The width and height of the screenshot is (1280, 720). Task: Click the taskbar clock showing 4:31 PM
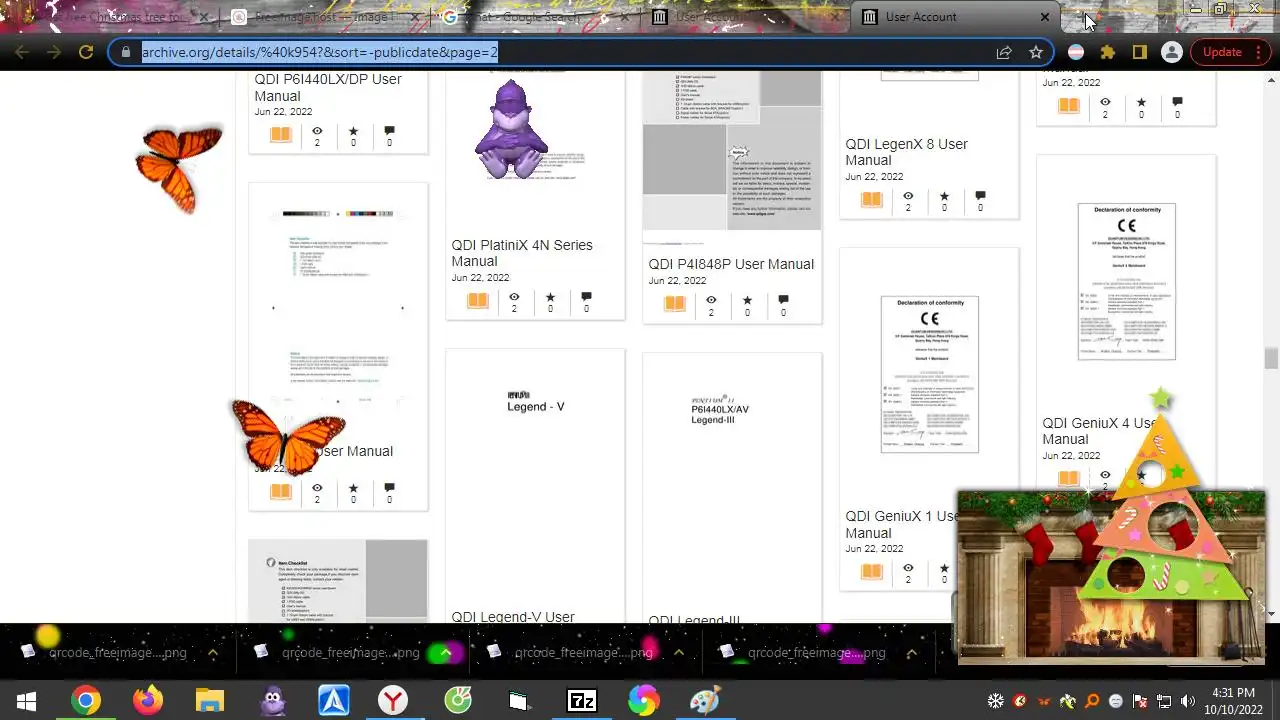(1232, 701)
